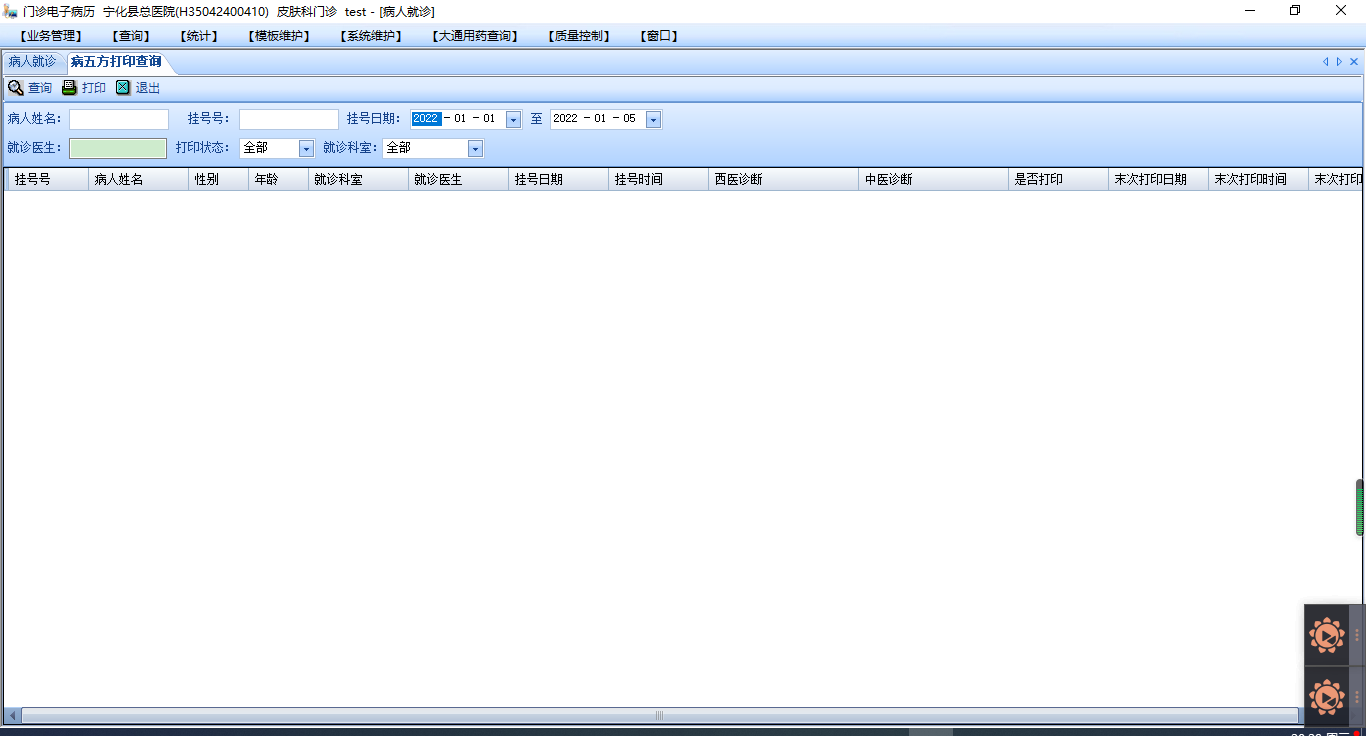Open the 模板维护 menu
Screen dimensions: 1366x736
[x=280, y=36]
